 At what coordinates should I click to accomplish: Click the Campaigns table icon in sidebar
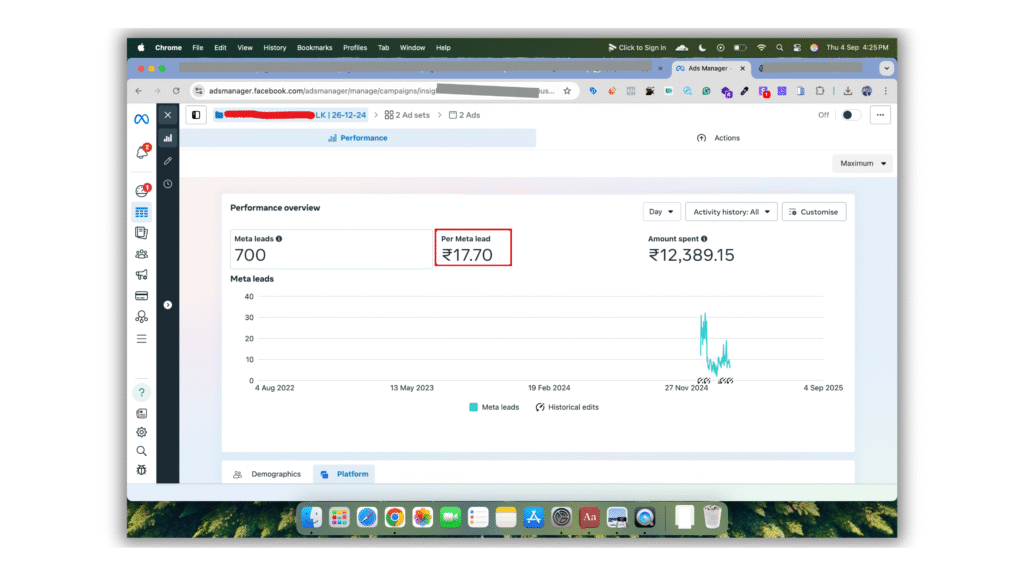click(142, 212)
